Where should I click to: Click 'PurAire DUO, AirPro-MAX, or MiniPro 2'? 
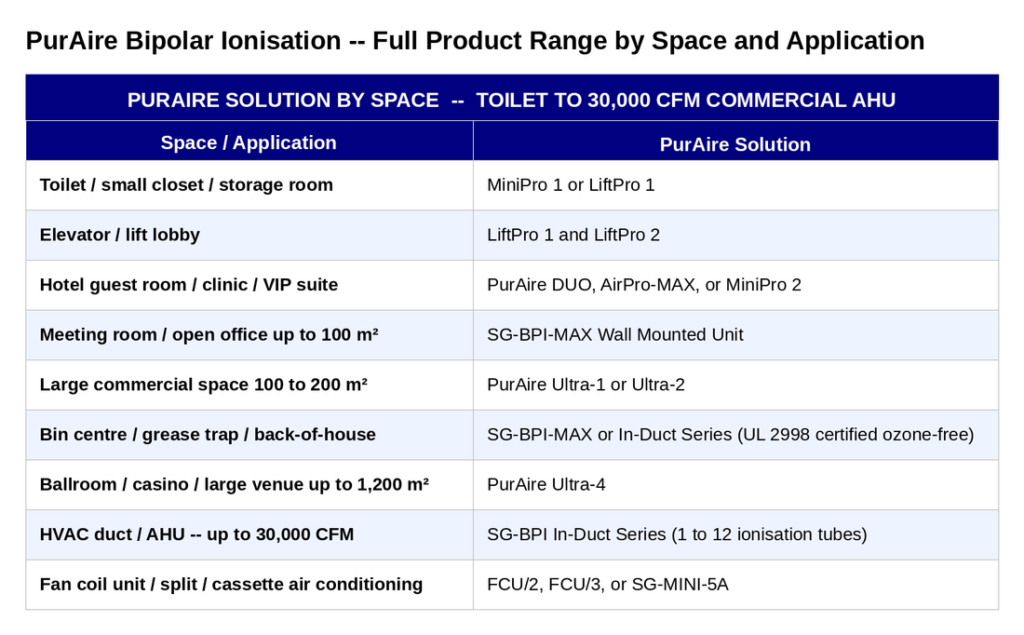tap(735, 285)
